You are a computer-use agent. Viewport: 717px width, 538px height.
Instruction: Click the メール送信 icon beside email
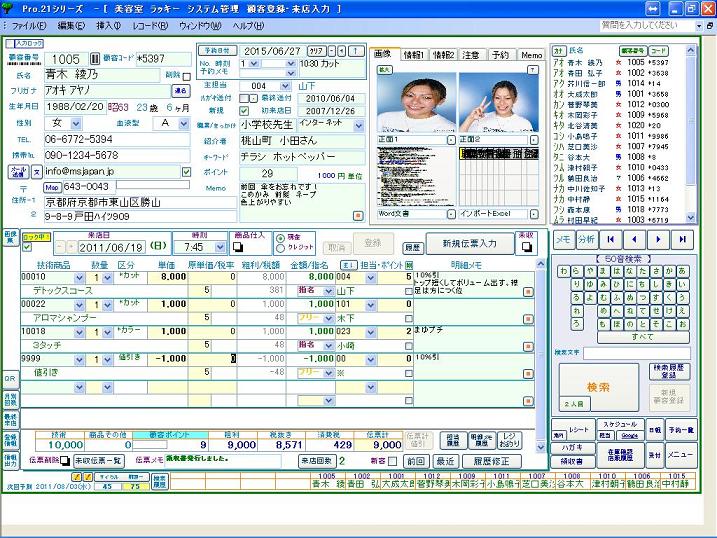coord(18,172)
